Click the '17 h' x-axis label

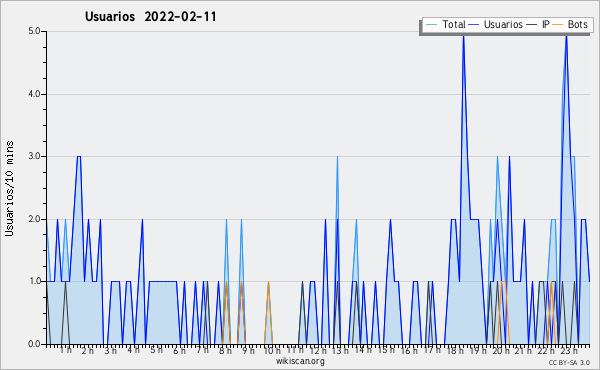click(x=432, y=350)
